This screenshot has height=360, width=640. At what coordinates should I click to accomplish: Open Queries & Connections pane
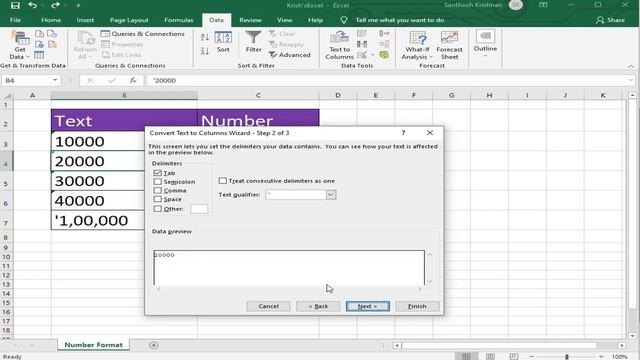pos(142,33)
